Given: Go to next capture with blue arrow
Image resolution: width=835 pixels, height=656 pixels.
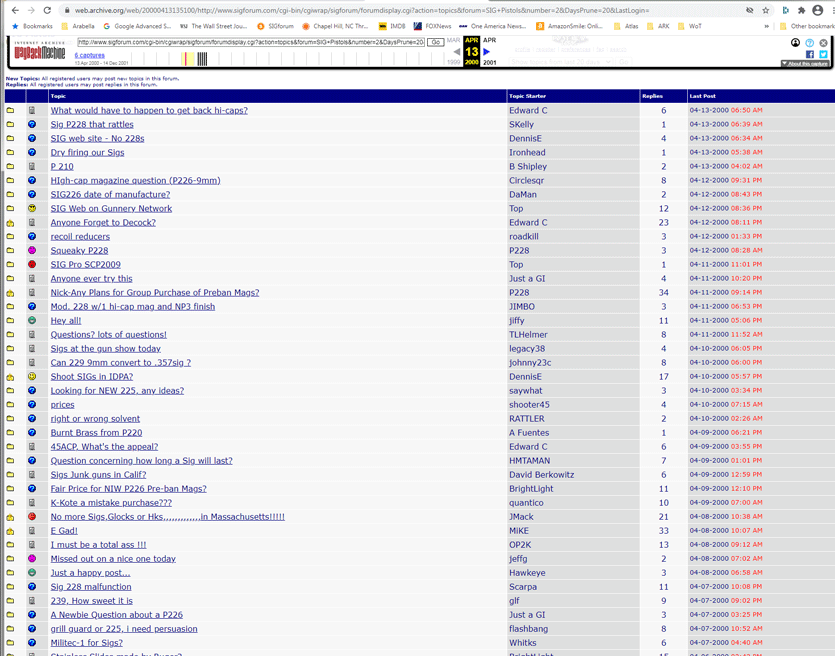Looking at the screenshot, I should coord(486,52).
